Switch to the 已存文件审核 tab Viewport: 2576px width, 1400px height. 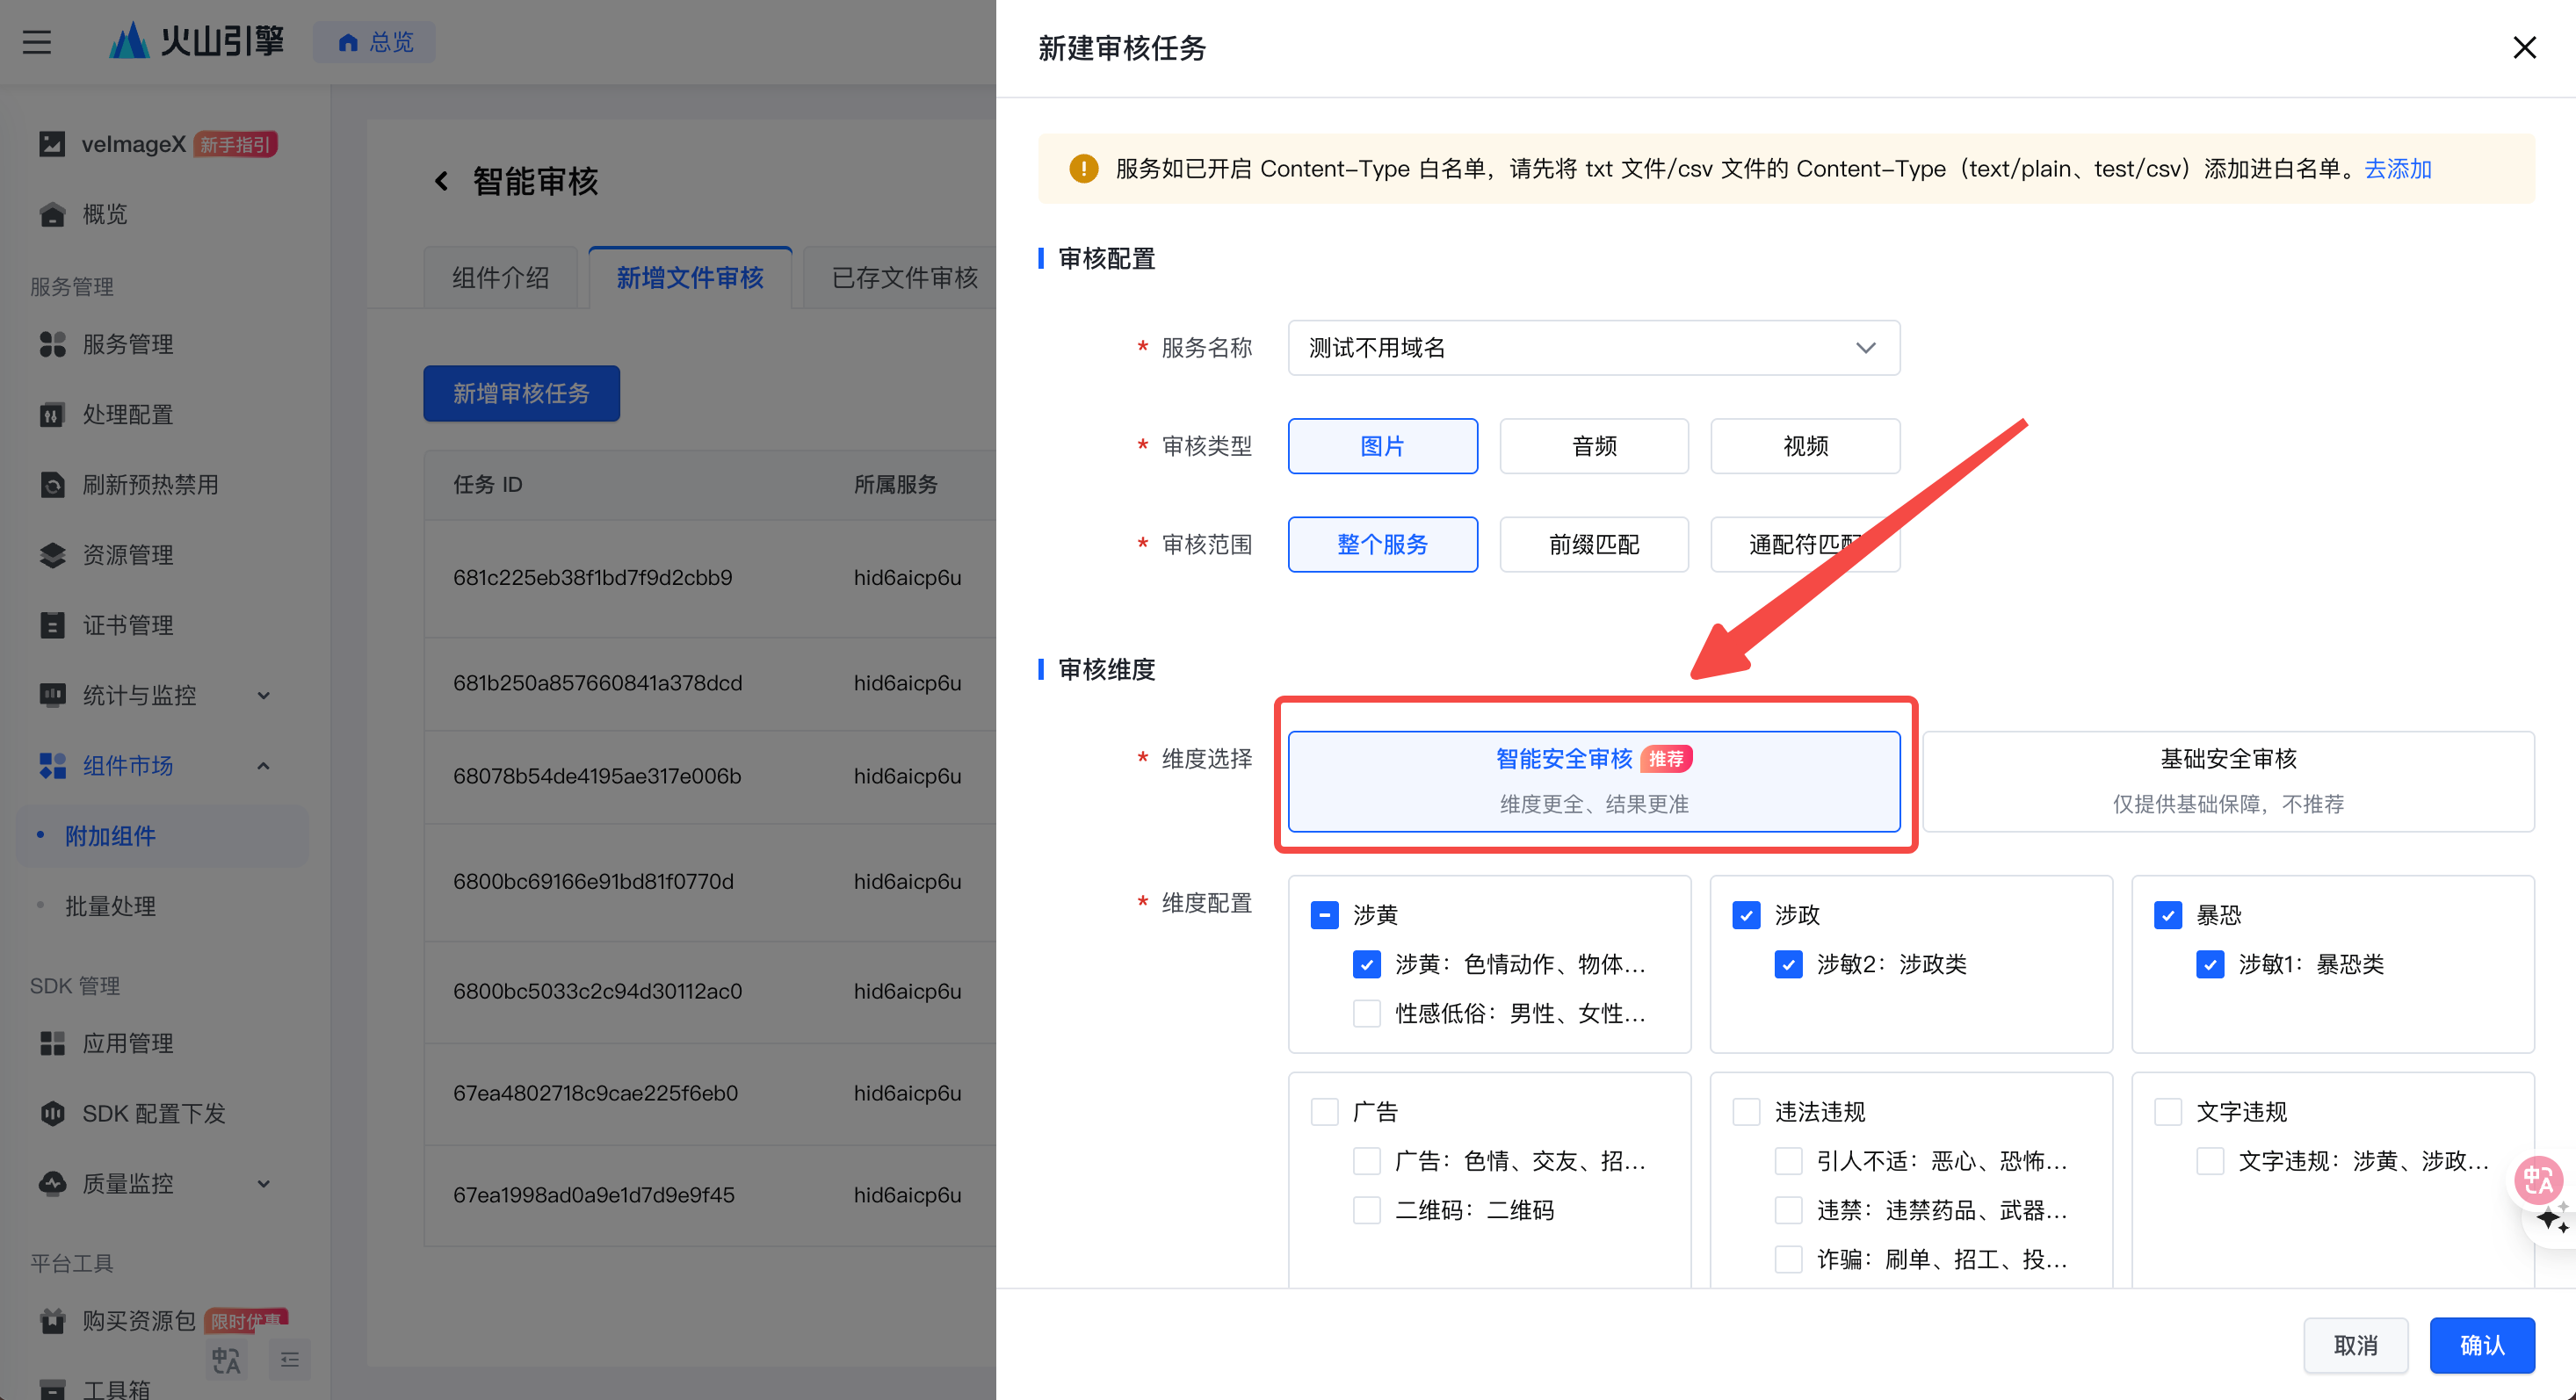point(904,277)
